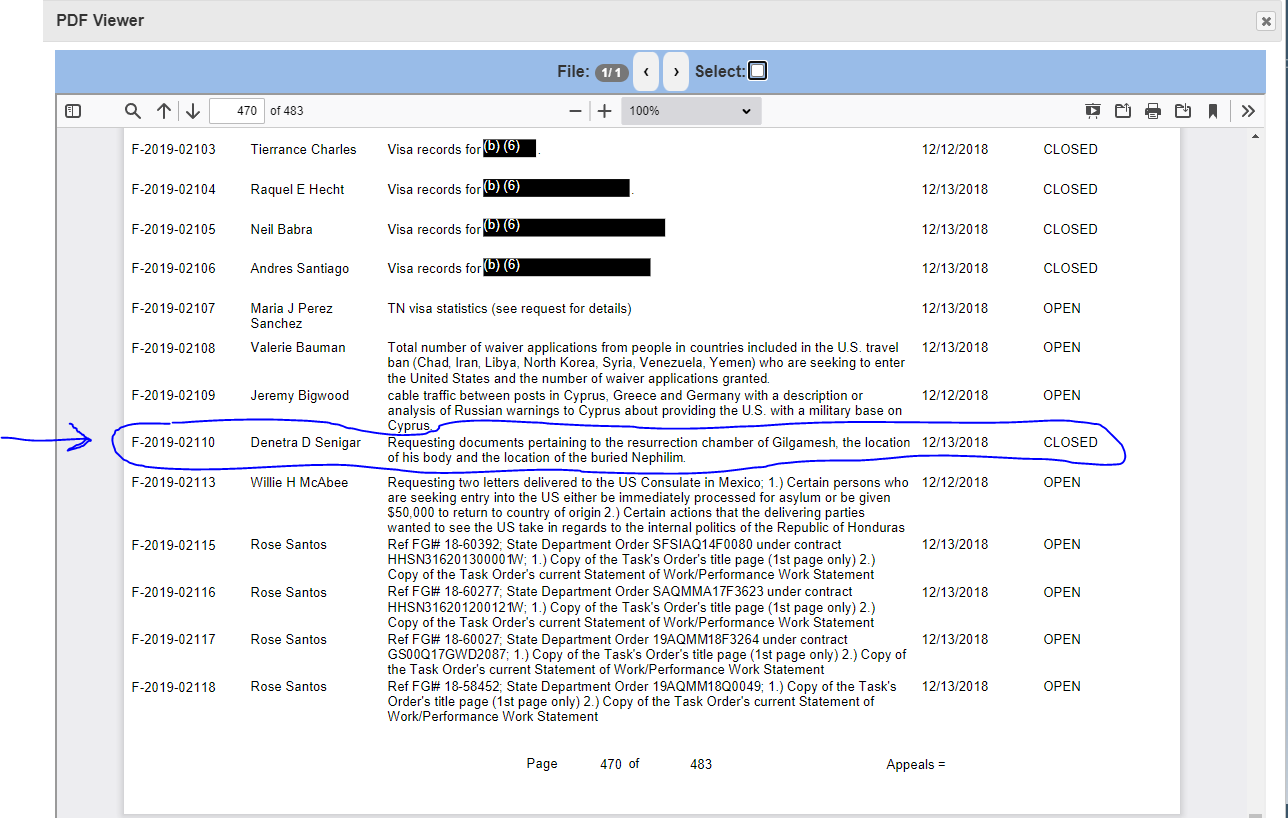This screenshot has width=1288, height=818.
Task: Toggle the PDF sidebar panel
Action: coord(73,111)
